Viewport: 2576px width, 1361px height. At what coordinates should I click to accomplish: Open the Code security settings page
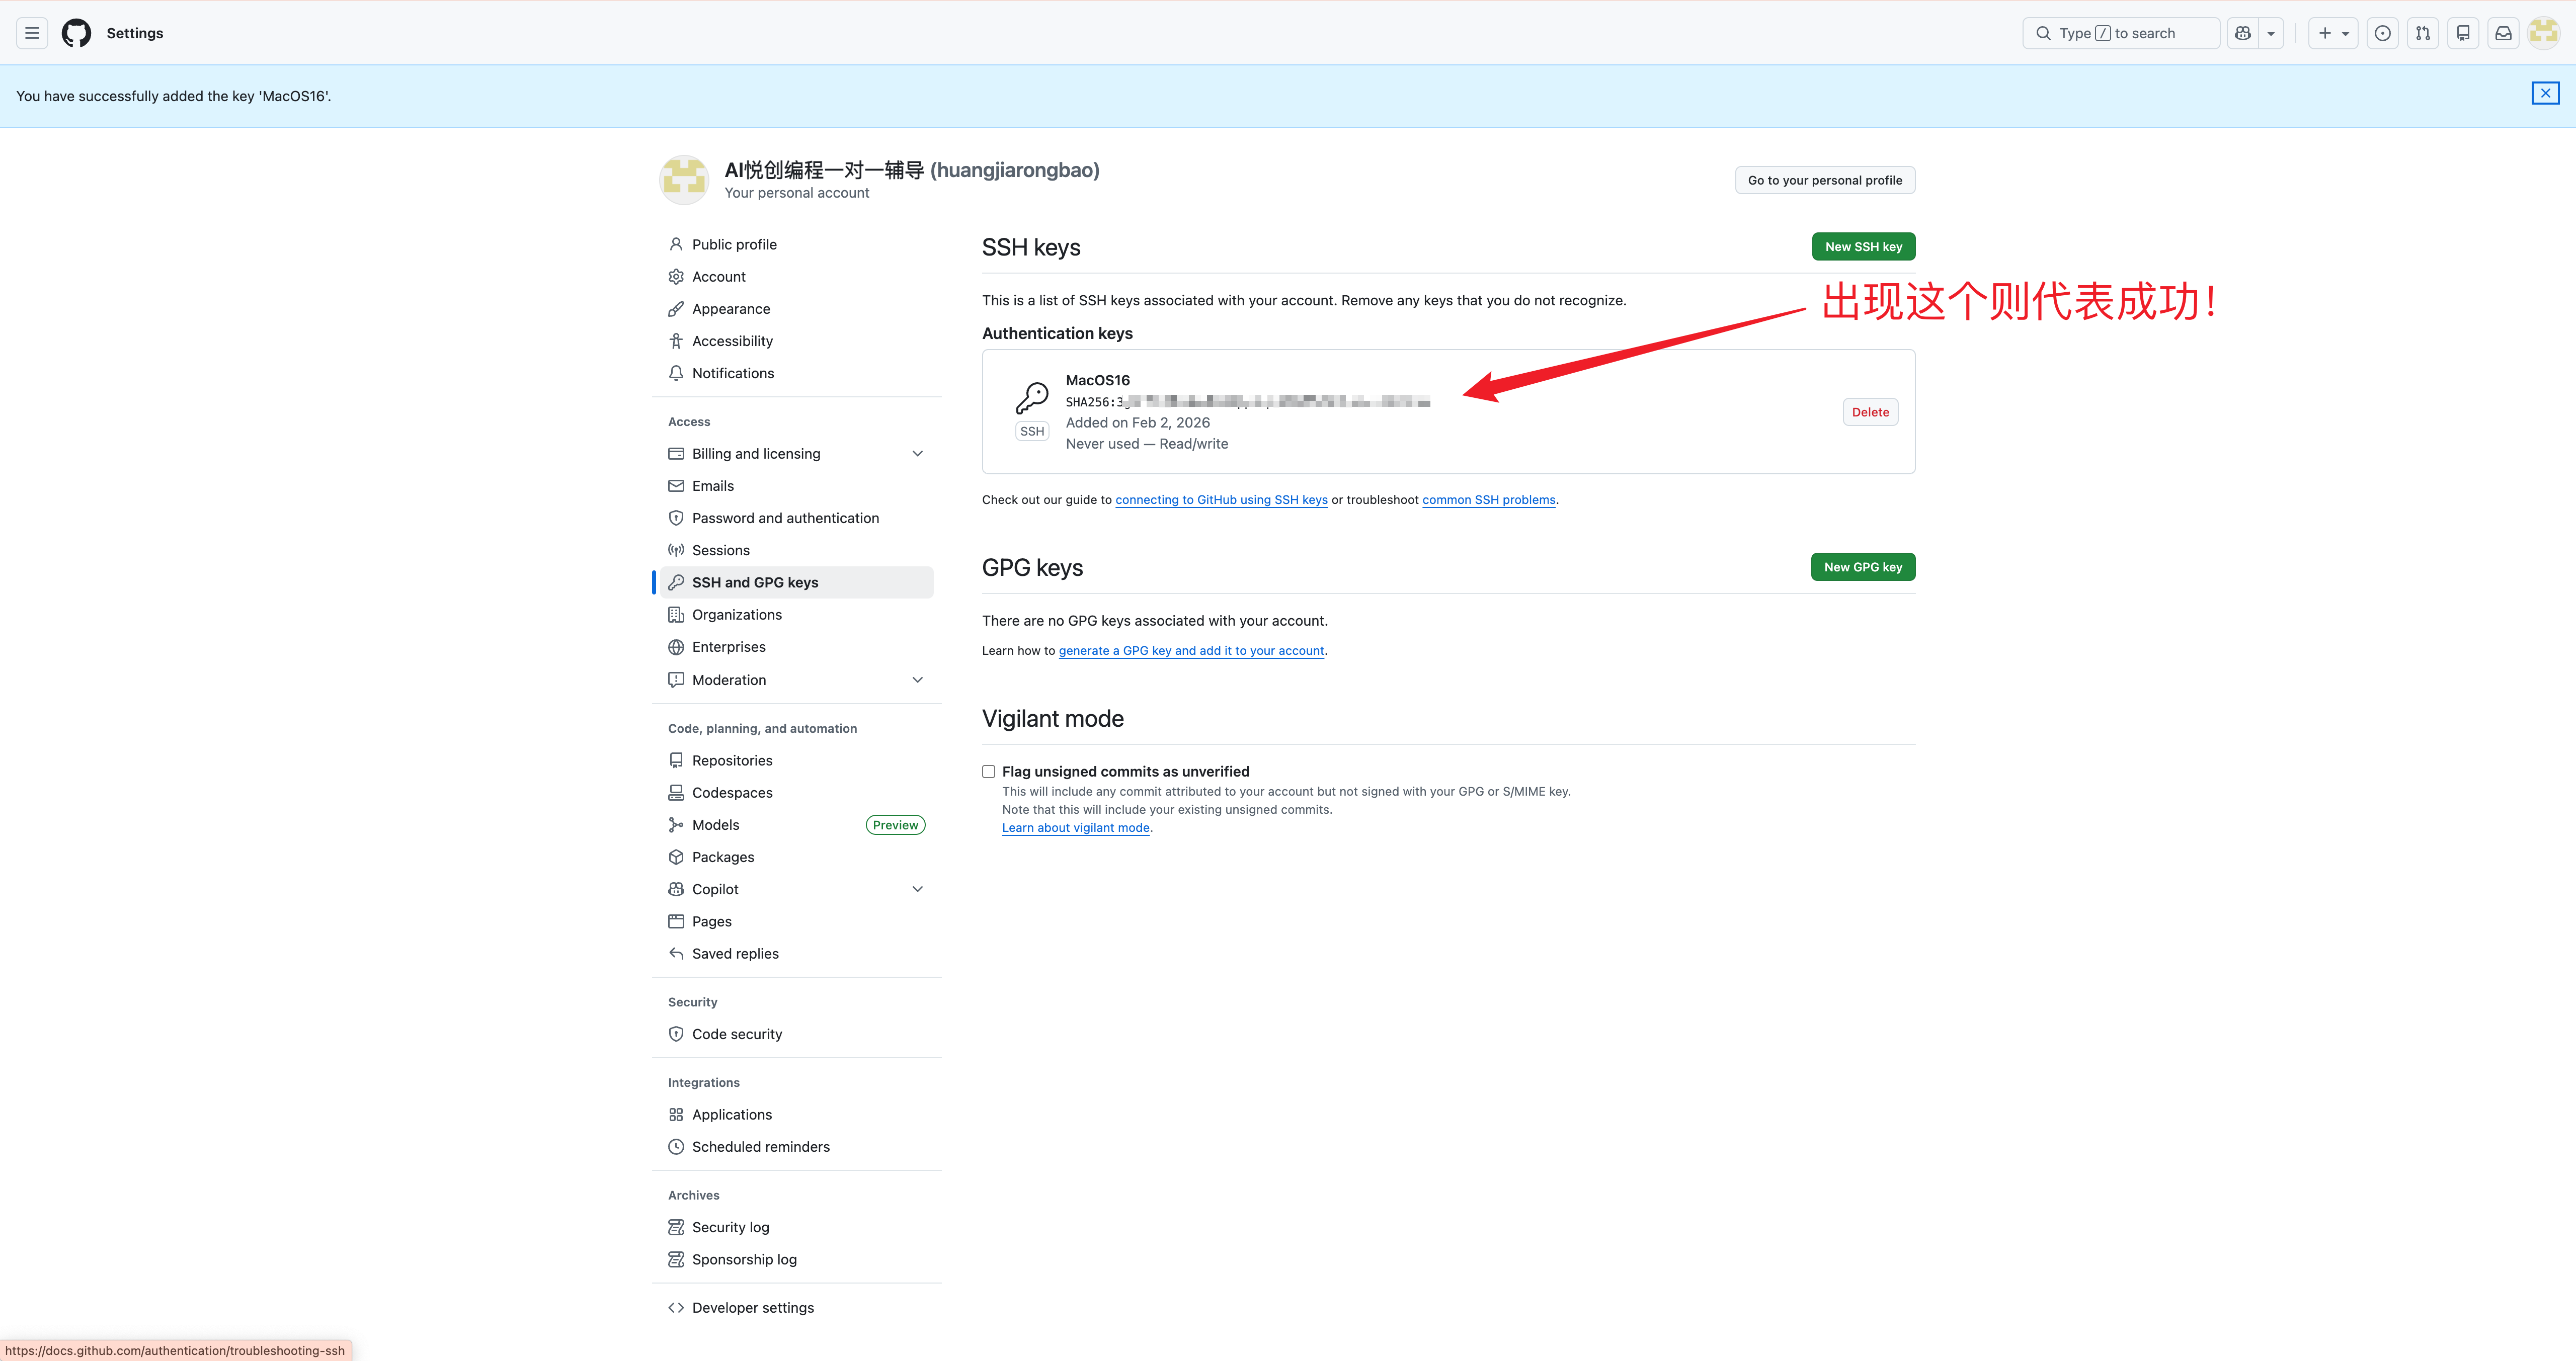(x=797, y=1034)
